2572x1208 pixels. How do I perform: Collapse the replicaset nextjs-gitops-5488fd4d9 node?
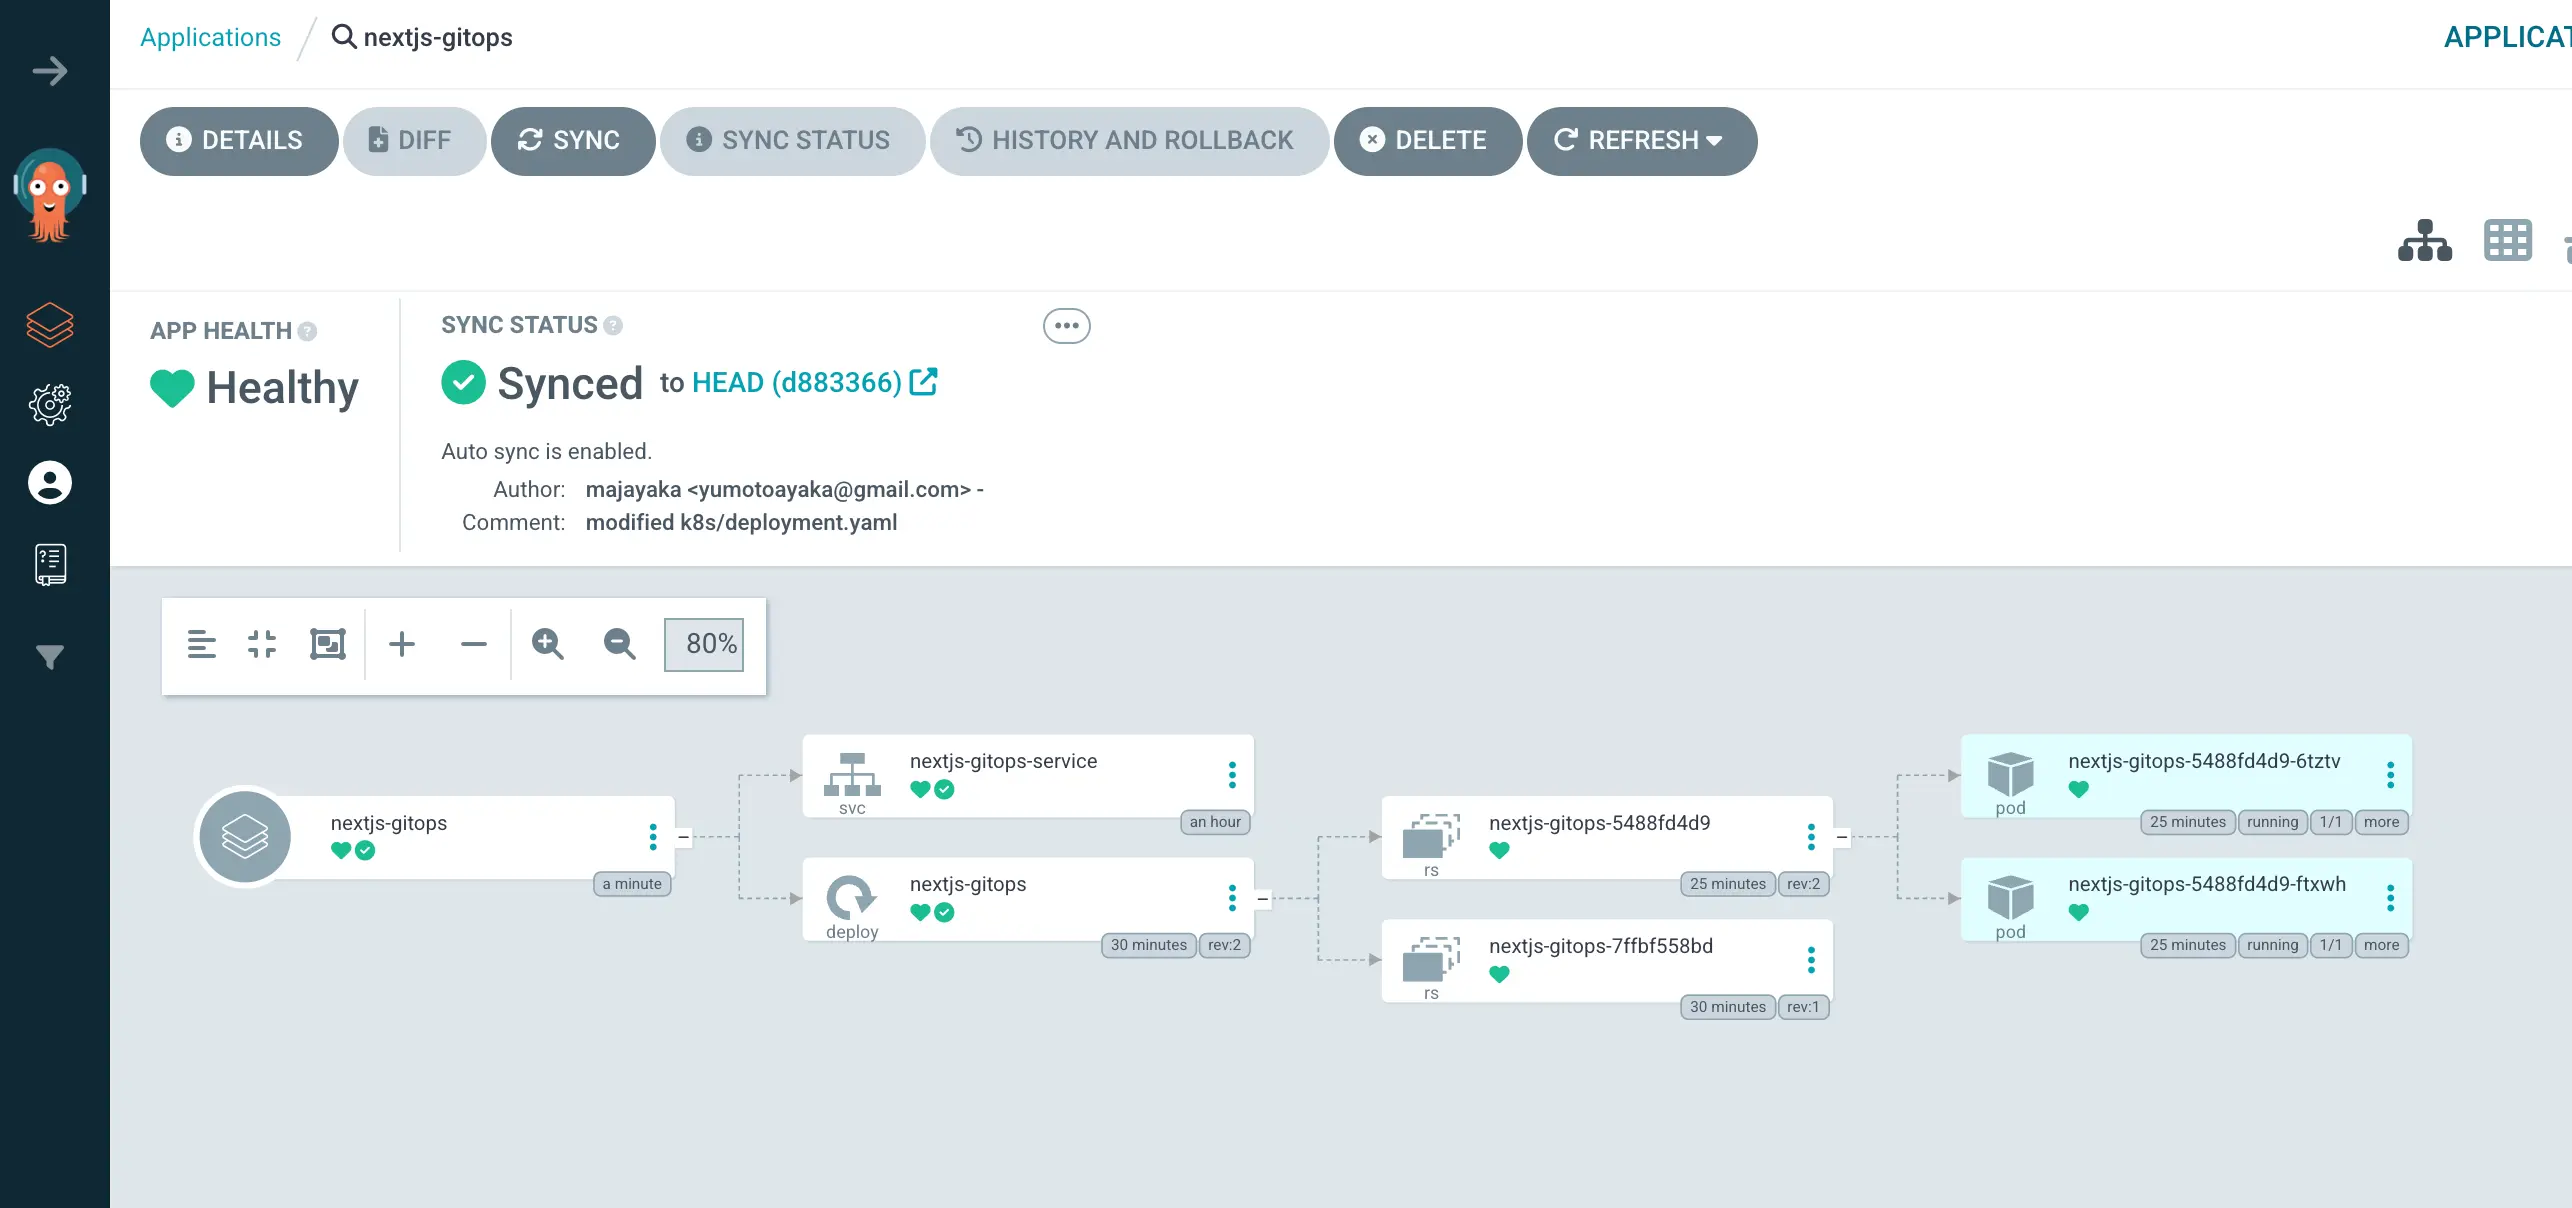coord(1843,836)
